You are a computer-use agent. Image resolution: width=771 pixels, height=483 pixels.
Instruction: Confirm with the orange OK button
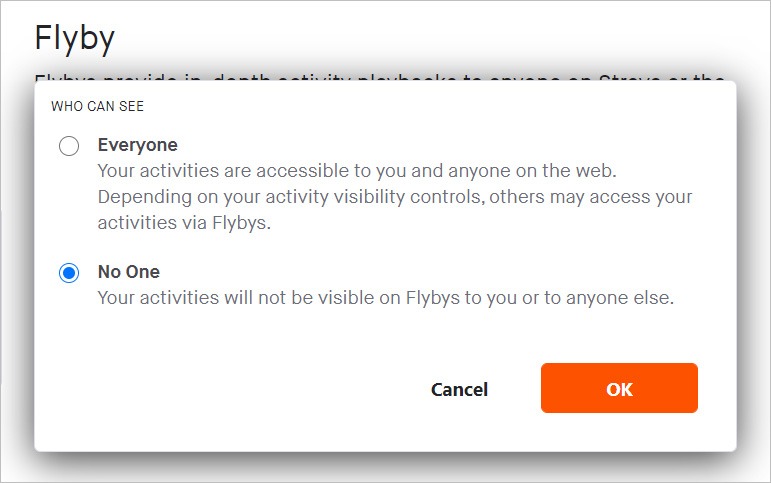point(619,388)
